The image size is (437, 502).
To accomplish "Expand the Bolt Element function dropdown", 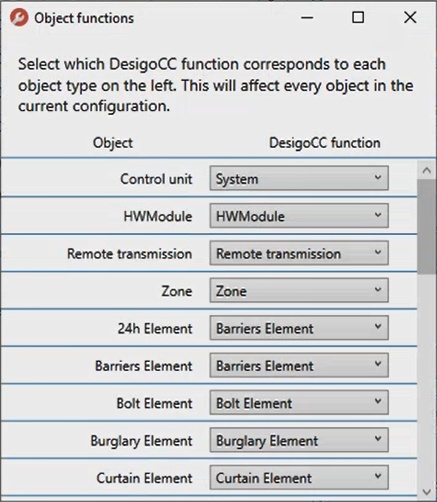I will click(x=299, y=402).
